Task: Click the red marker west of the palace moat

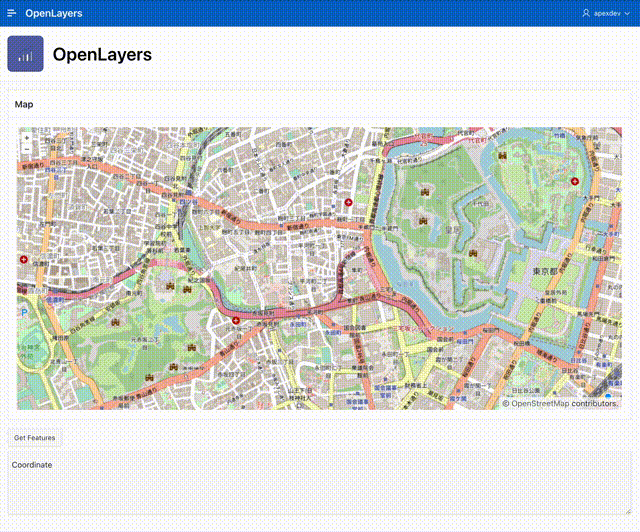Action: tap(348, 202)
